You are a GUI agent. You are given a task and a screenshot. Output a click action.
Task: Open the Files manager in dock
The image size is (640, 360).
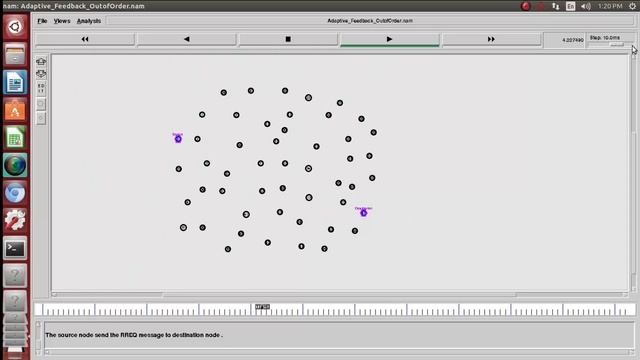[15, 54]
